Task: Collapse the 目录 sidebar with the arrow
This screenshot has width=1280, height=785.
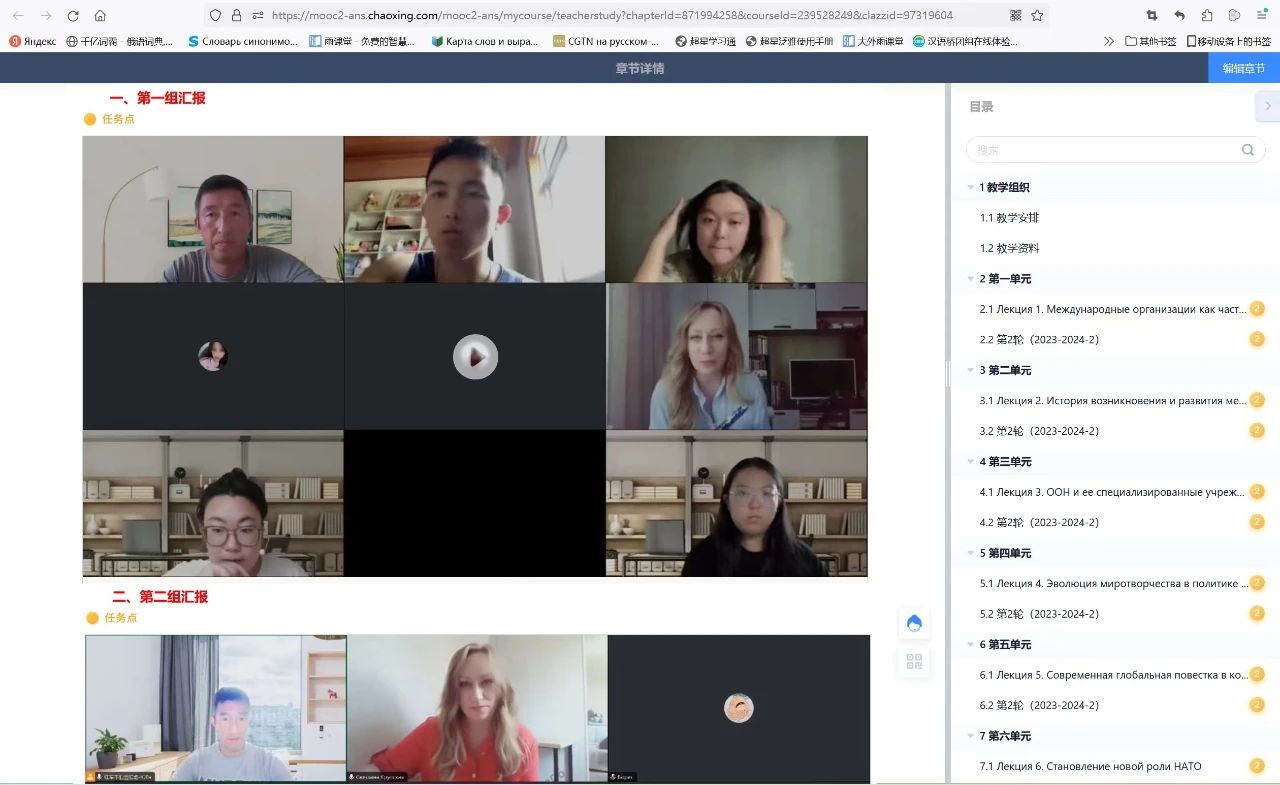Action: [1267, 106]
